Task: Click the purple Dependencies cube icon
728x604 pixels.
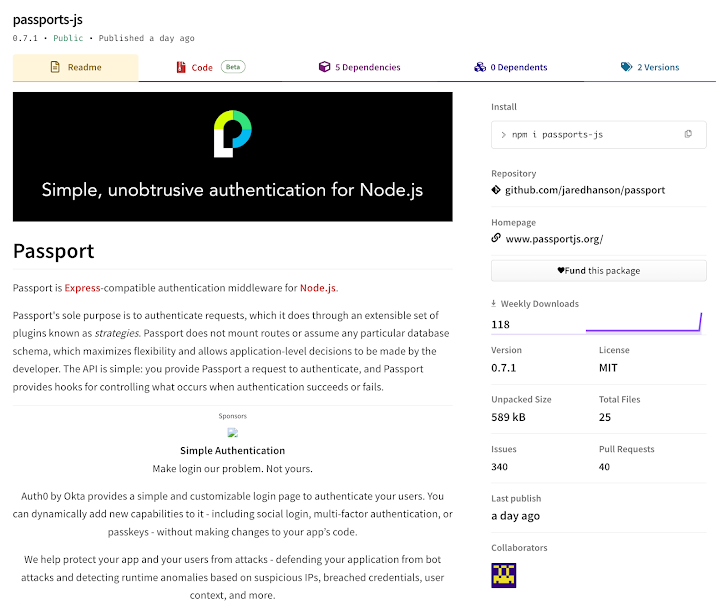Action: point(324,68)
